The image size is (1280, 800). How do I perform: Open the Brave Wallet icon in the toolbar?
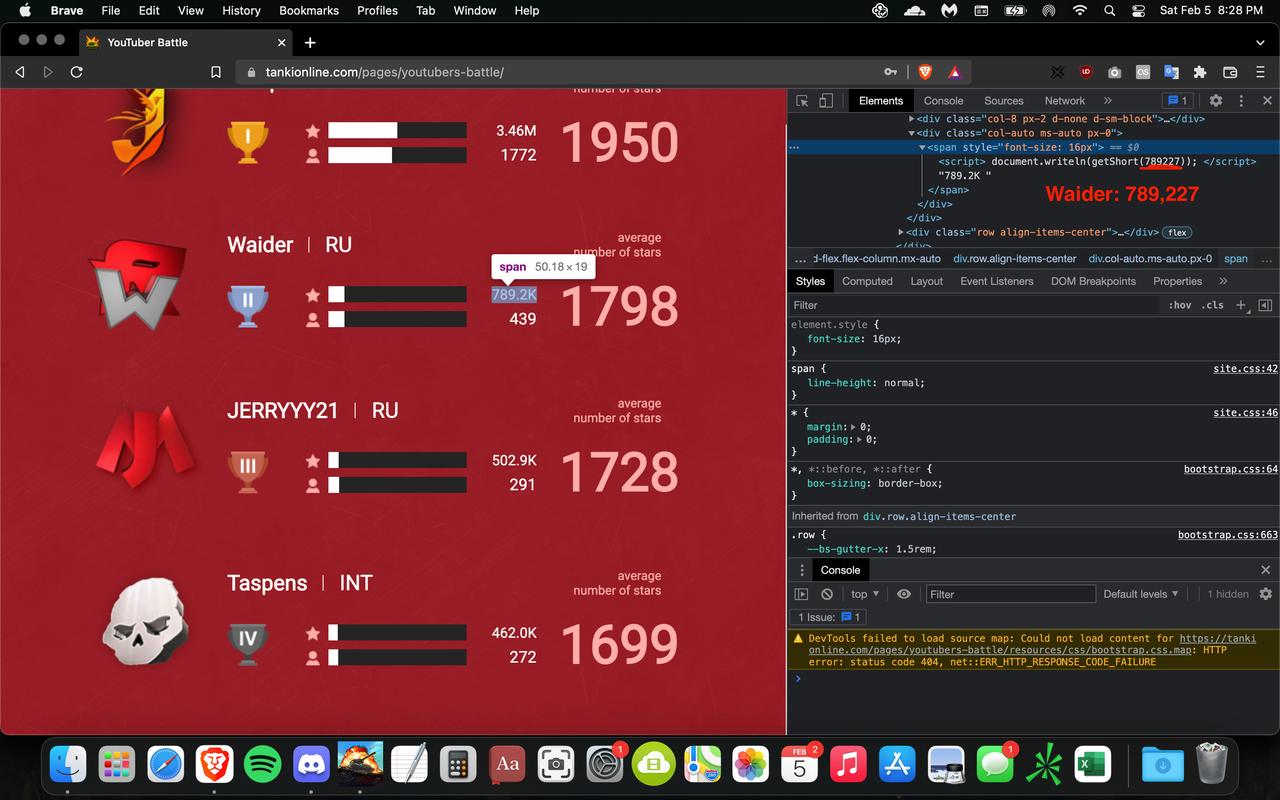(1230, 72)
